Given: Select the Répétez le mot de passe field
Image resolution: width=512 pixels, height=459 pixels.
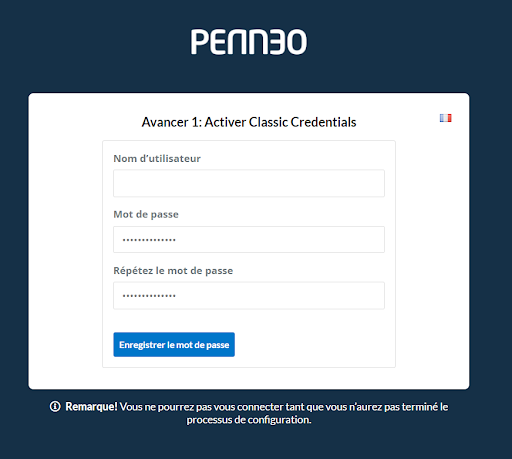Looking at the screenshot, I should point(249,296).
